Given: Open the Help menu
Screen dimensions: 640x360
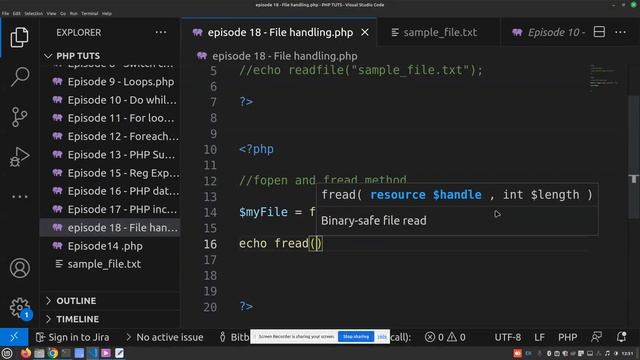Looking at the screenshot, I should pos(107,13).
